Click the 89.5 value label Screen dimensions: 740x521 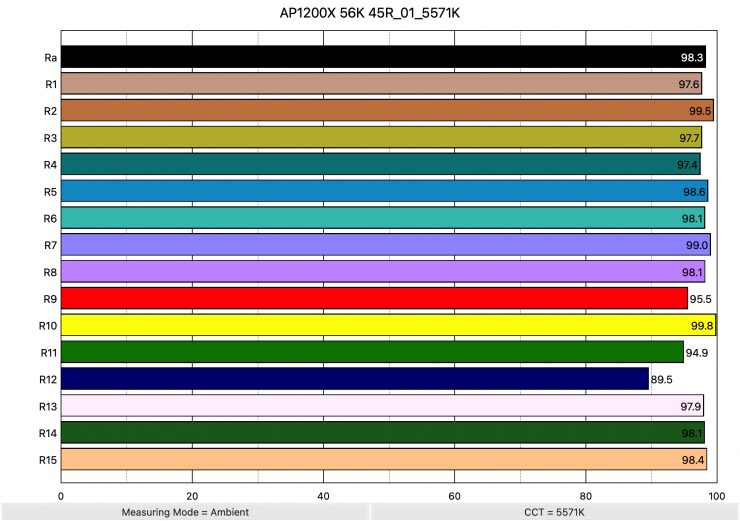pyautogui.click(x=662, y=380)
